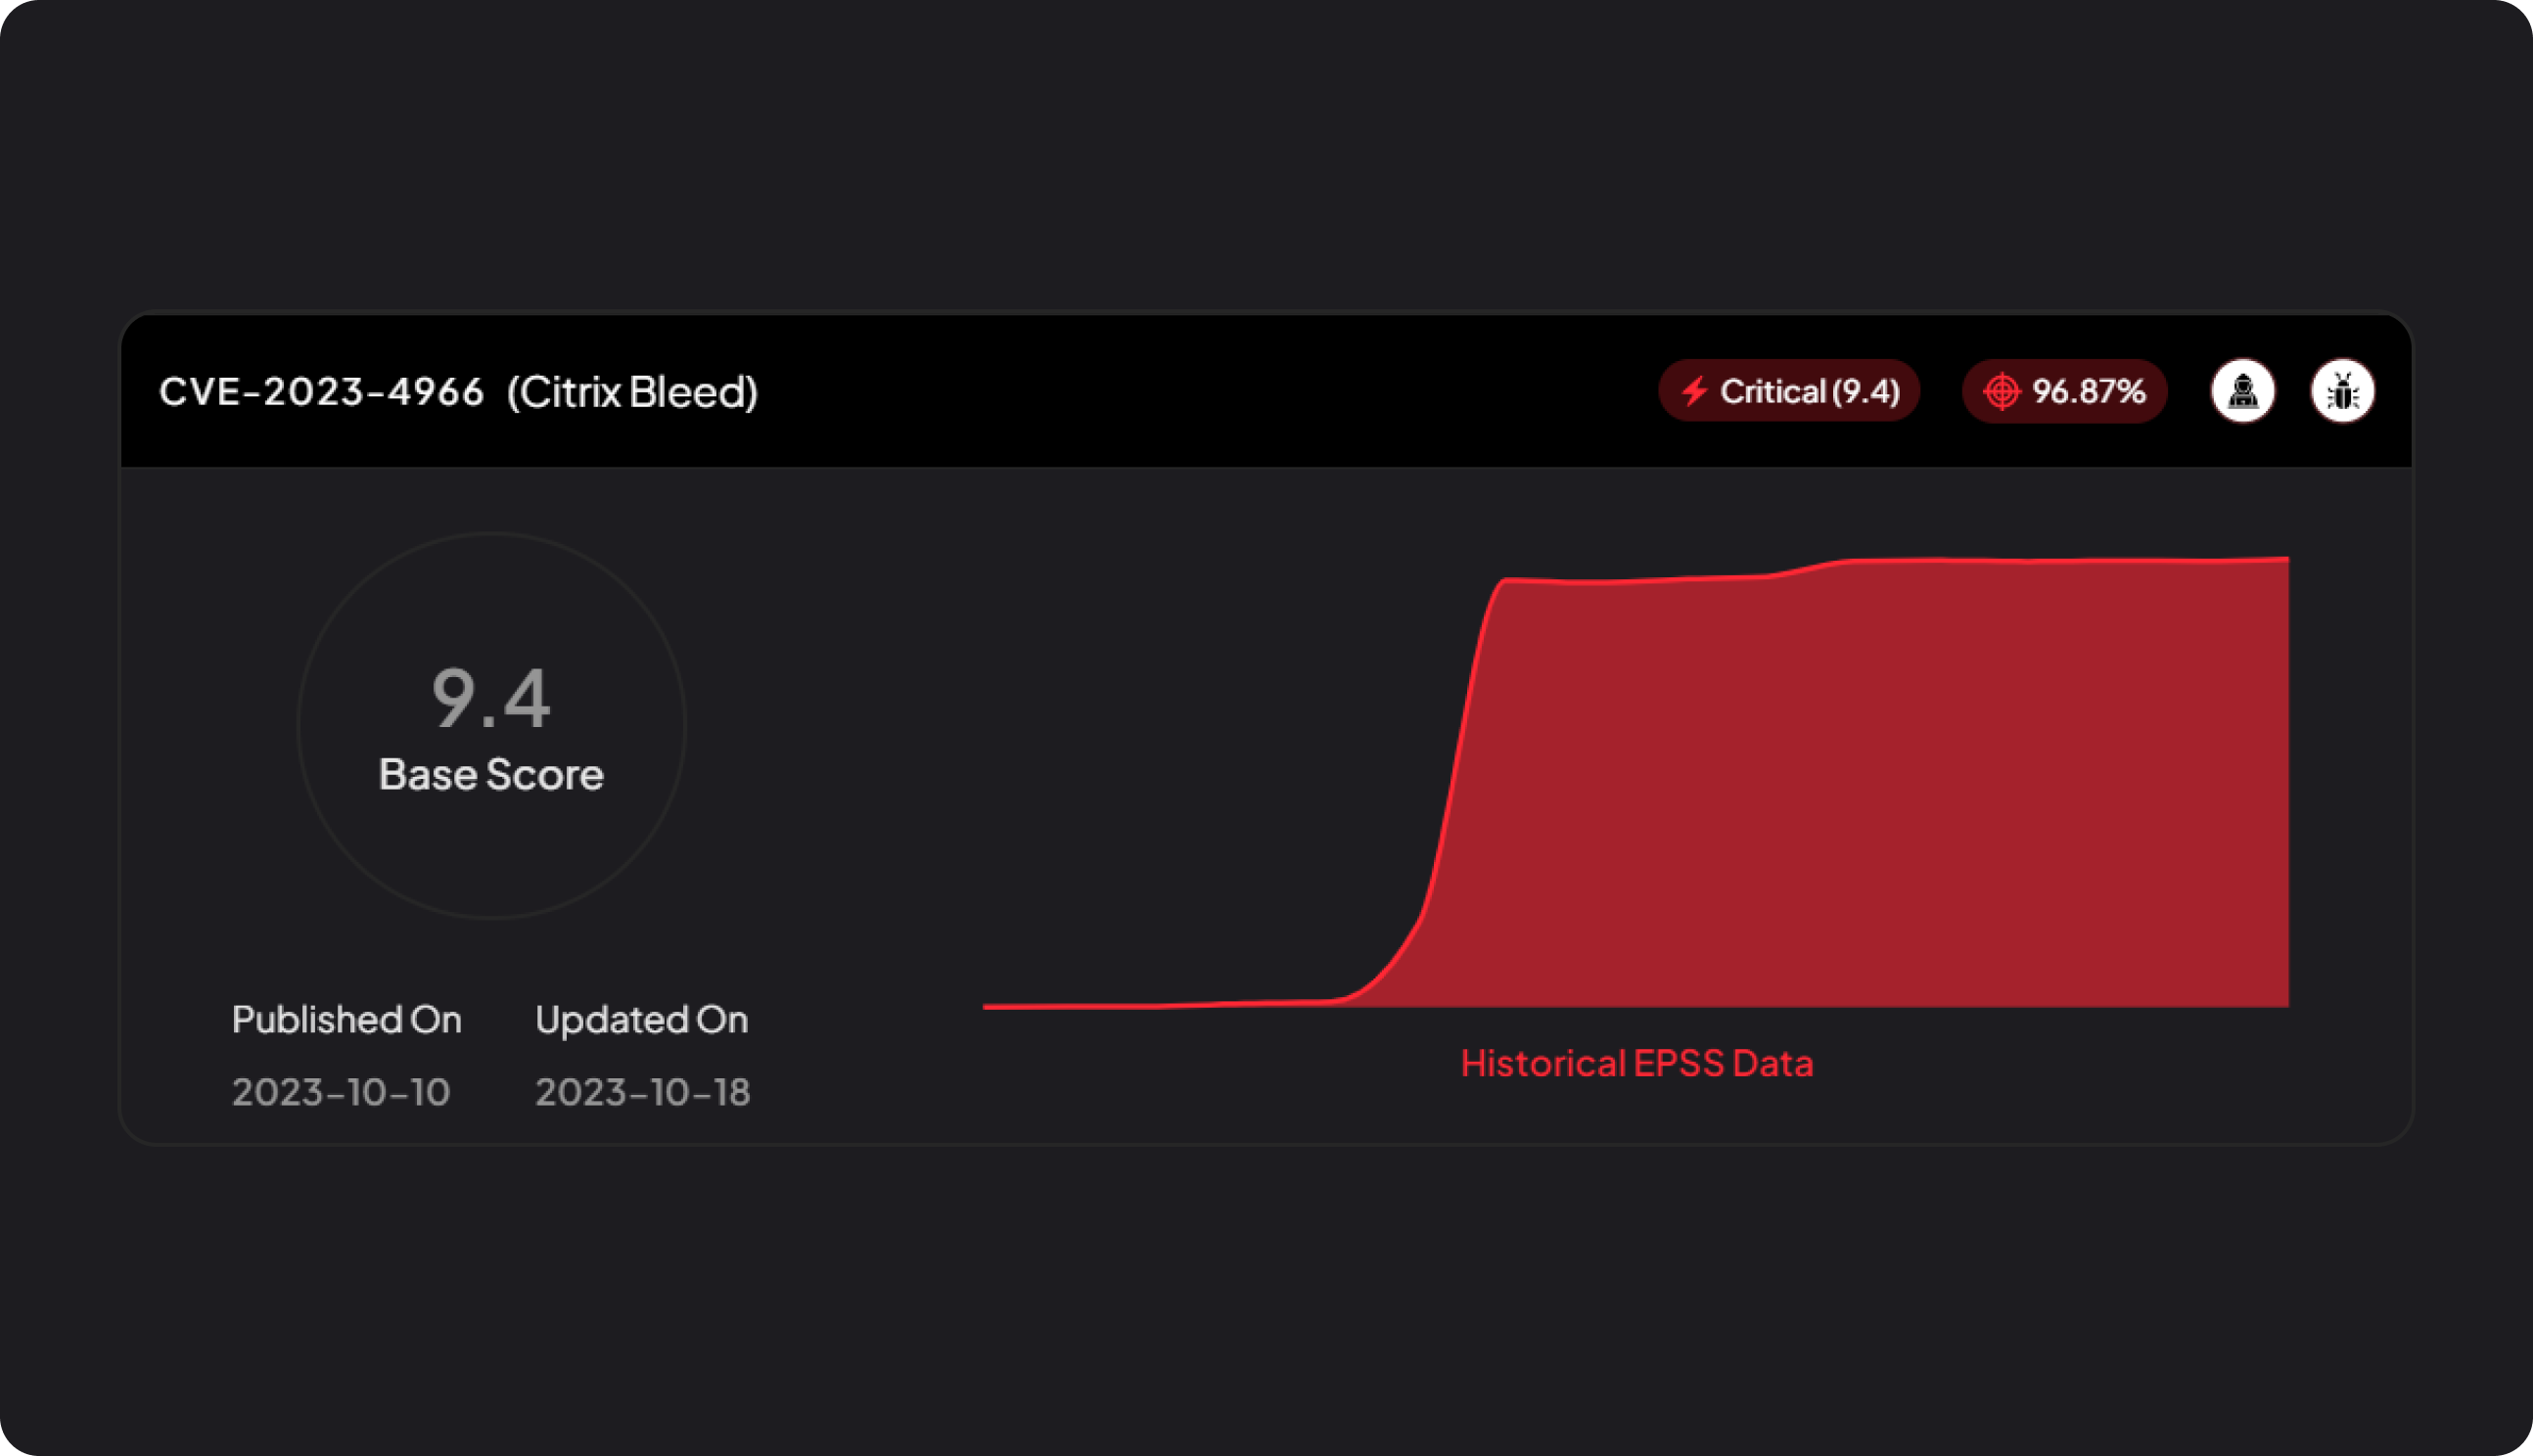Screen dimensions: 2533x1456
Task: Select the 96.87% EPSS score badge
Action: (x=2064, y=391)
